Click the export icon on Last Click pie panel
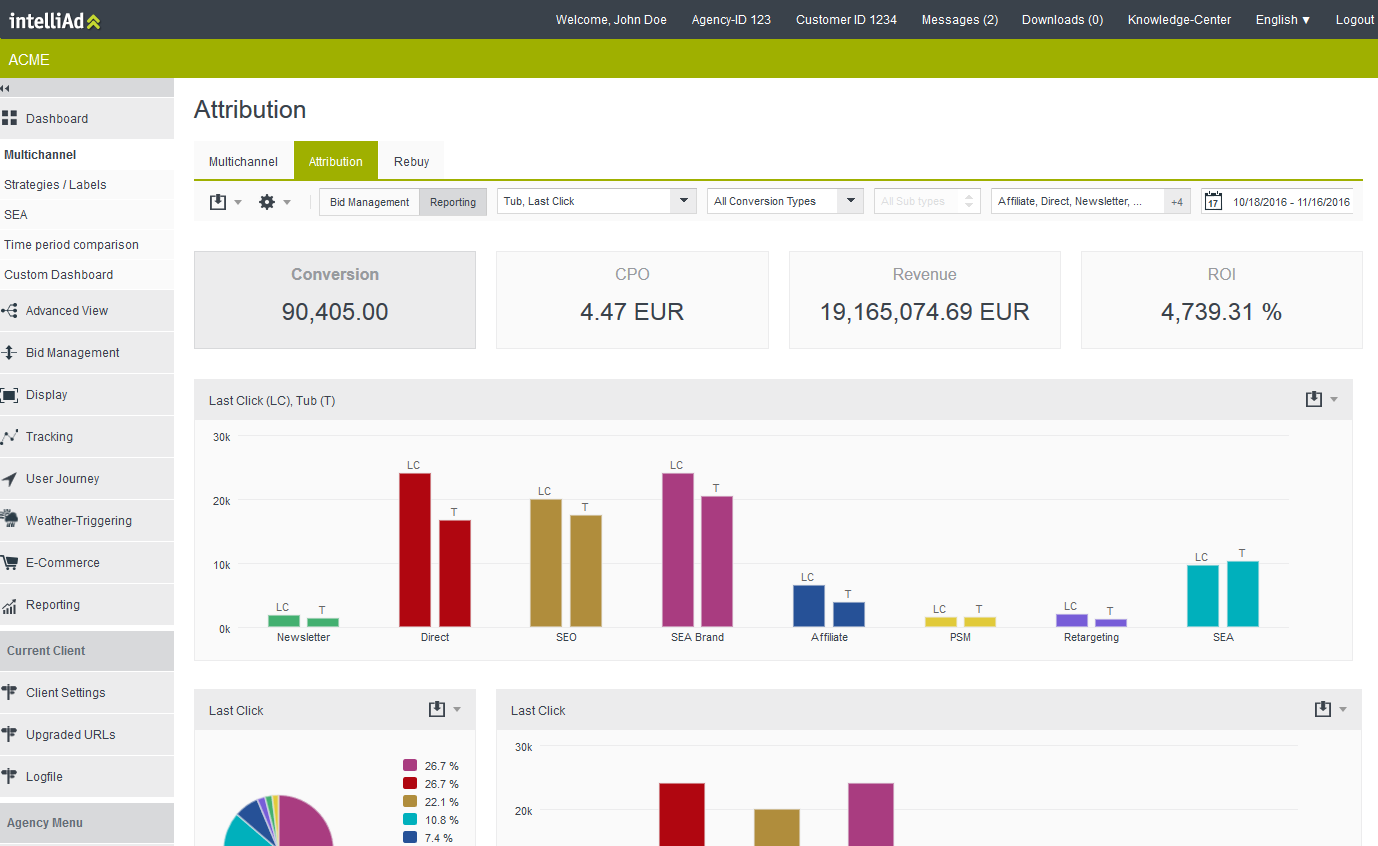 coord(436,710)
